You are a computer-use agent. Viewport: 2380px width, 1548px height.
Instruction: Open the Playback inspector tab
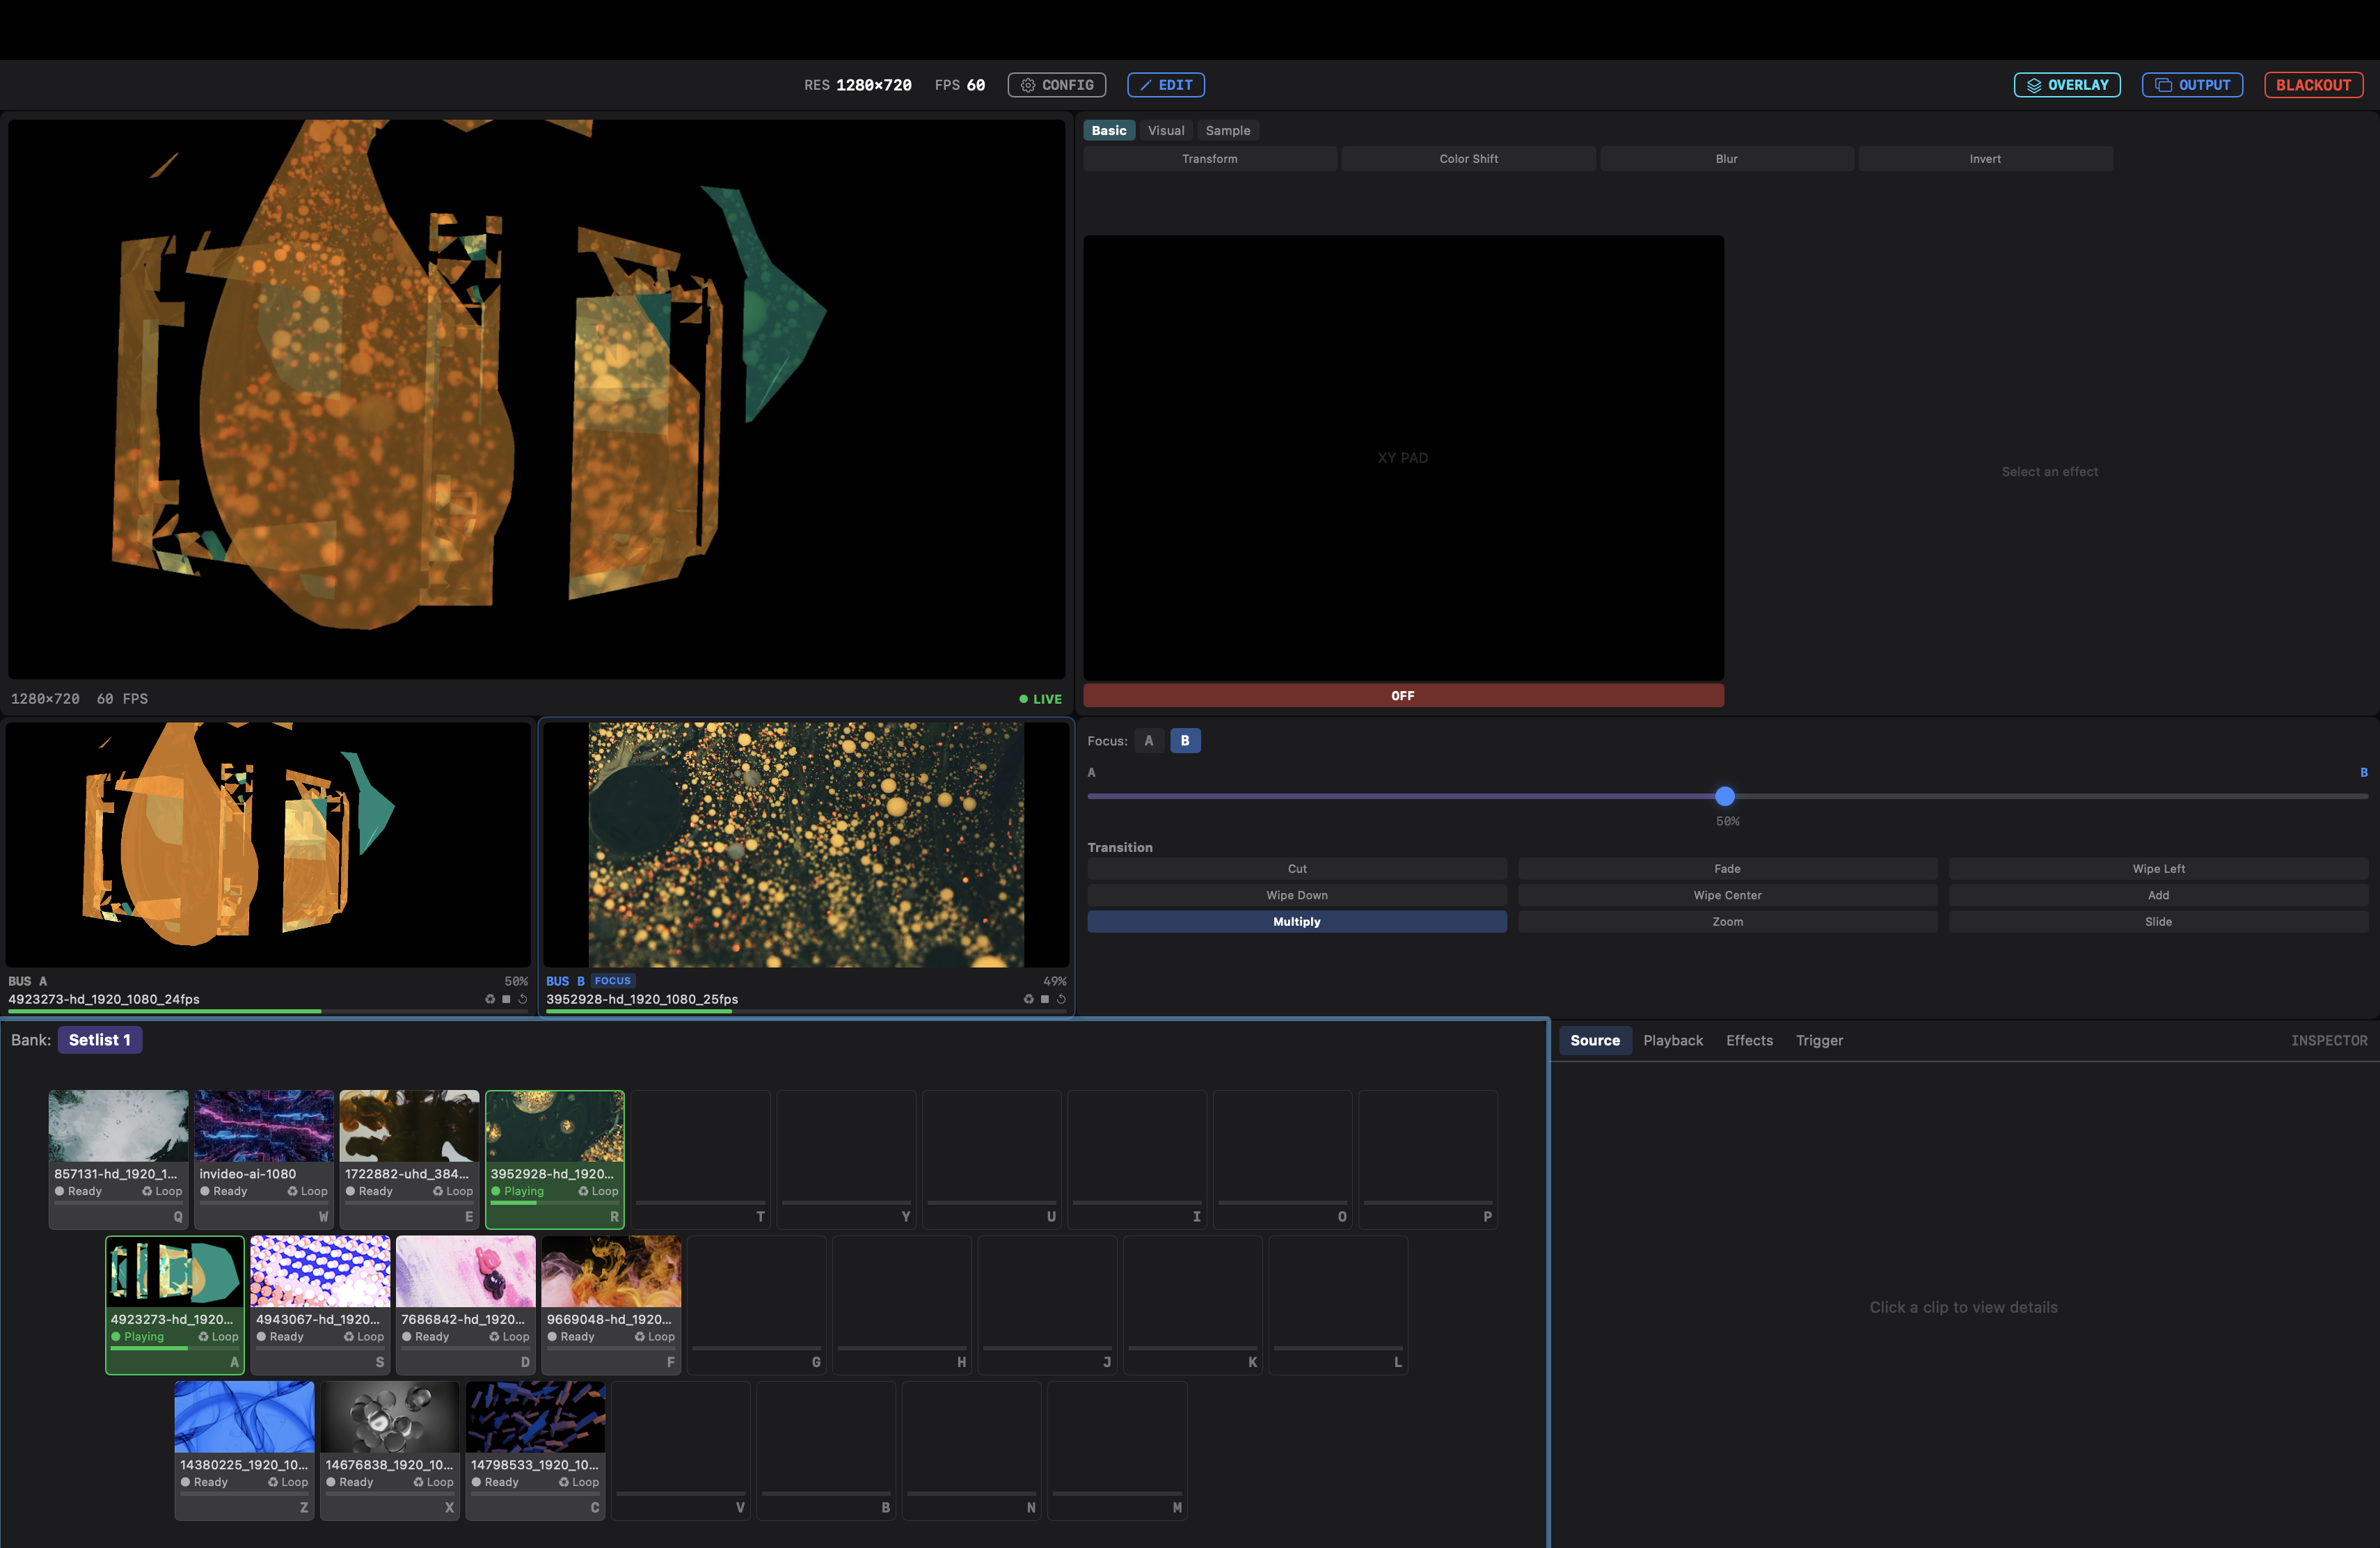pyautogui.click(x=1672, y=1040)
